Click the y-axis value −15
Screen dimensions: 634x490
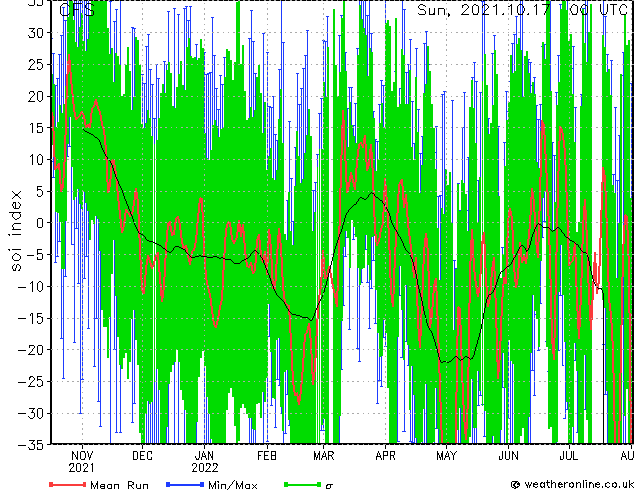click(x=30, y=318)
